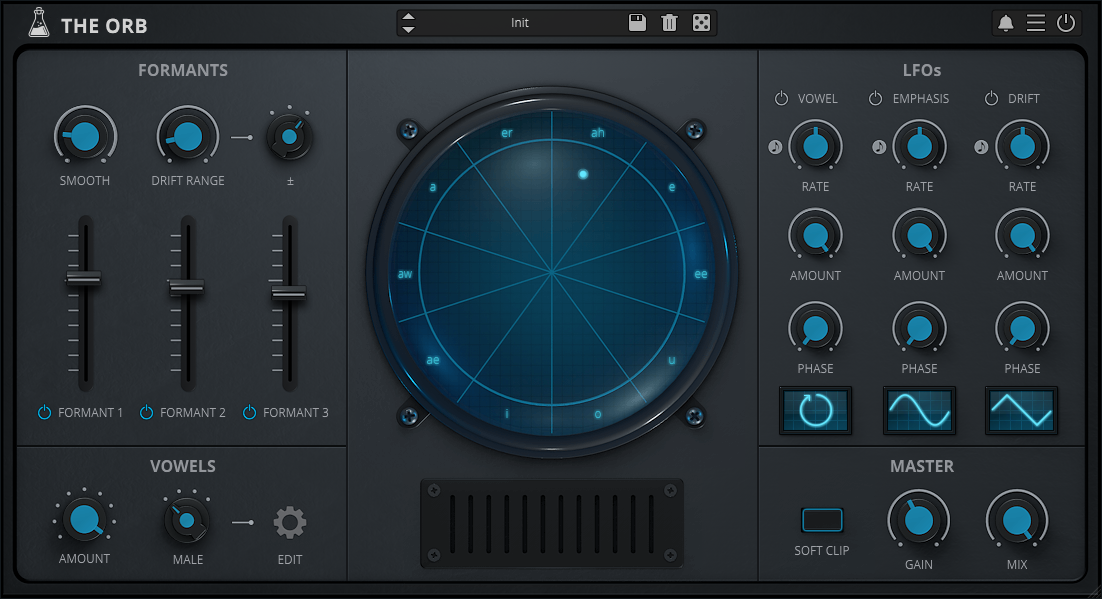
Task: Toggle plugin bypass with the top-right power icon
Action: pos(1066,23)
